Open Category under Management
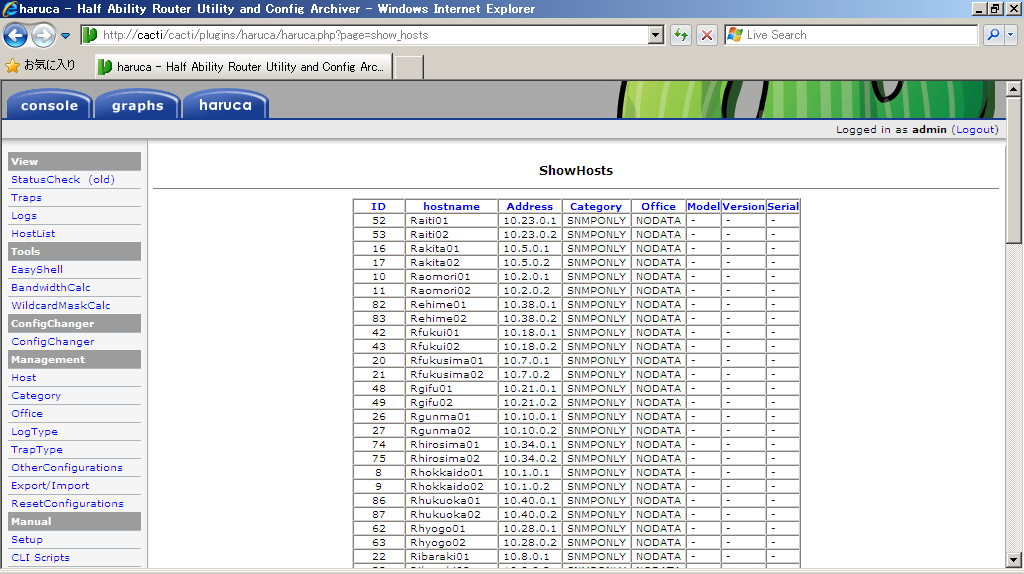 pyautogui.click(x=36, y=396)
